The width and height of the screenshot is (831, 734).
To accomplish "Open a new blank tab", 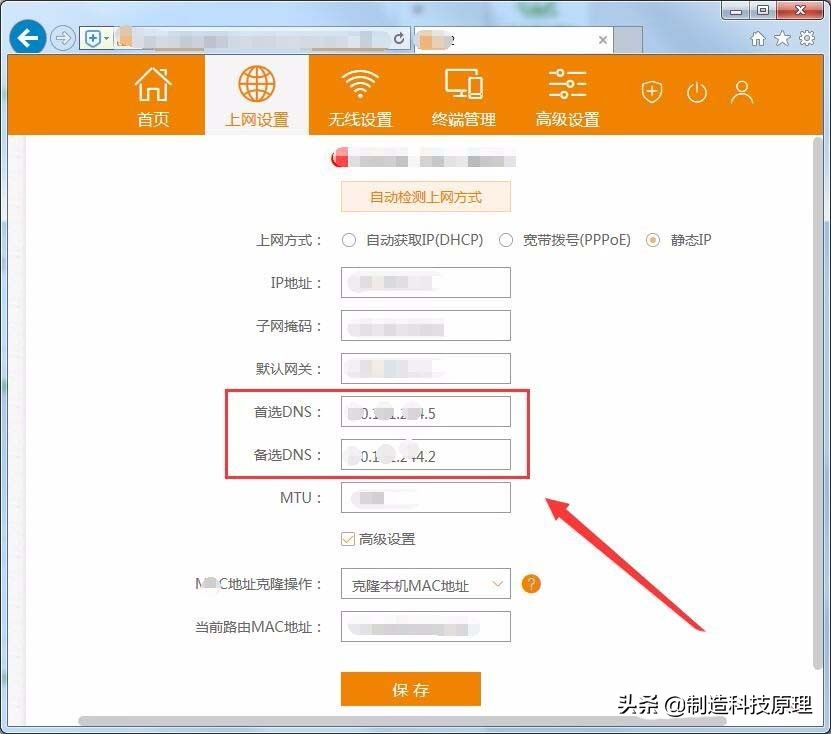I will (629, 40).
